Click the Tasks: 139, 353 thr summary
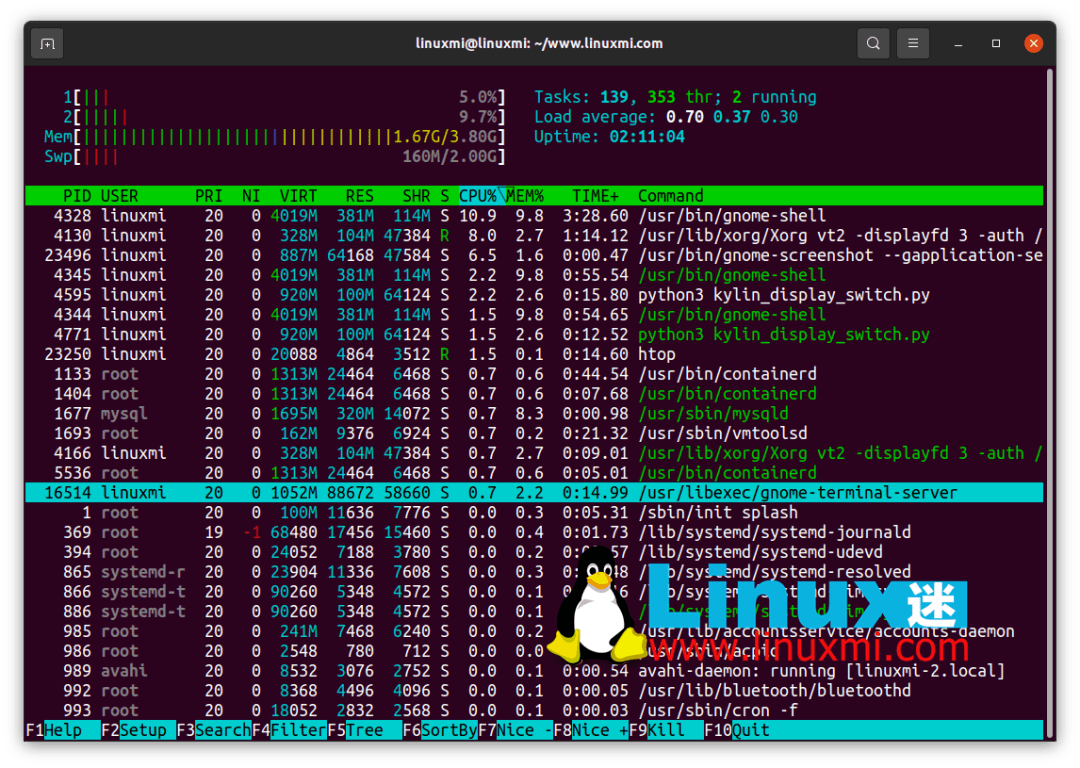Screen dimensions: 1080x768 [x=676, y=97]
